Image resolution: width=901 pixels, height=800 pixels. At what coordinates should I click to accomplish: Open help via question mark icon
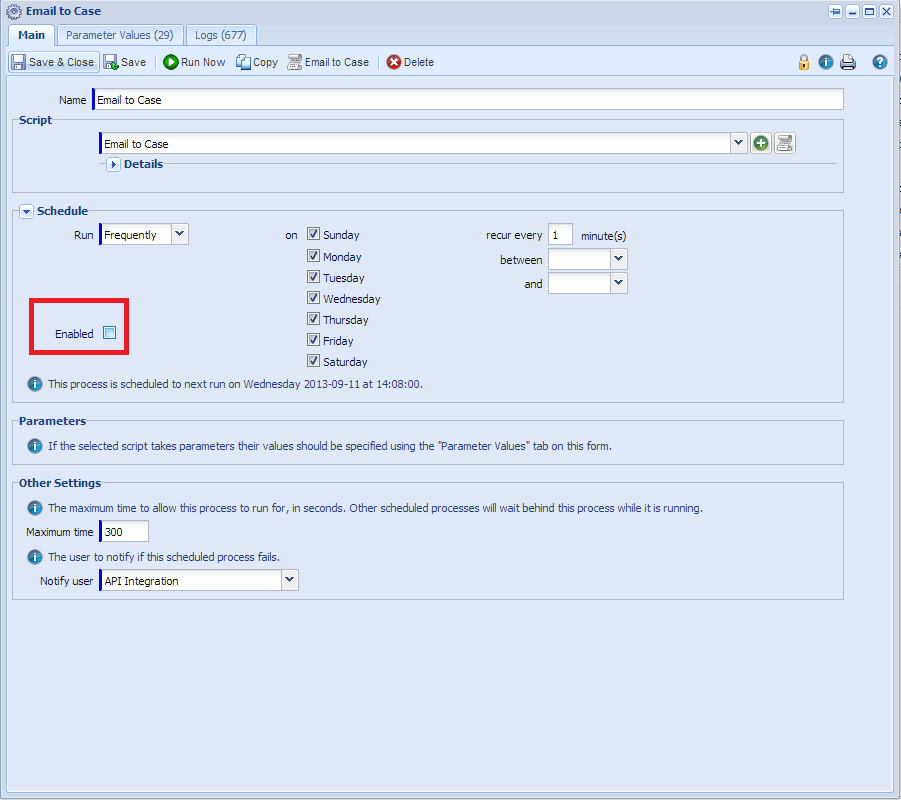(x=880, y=62)
